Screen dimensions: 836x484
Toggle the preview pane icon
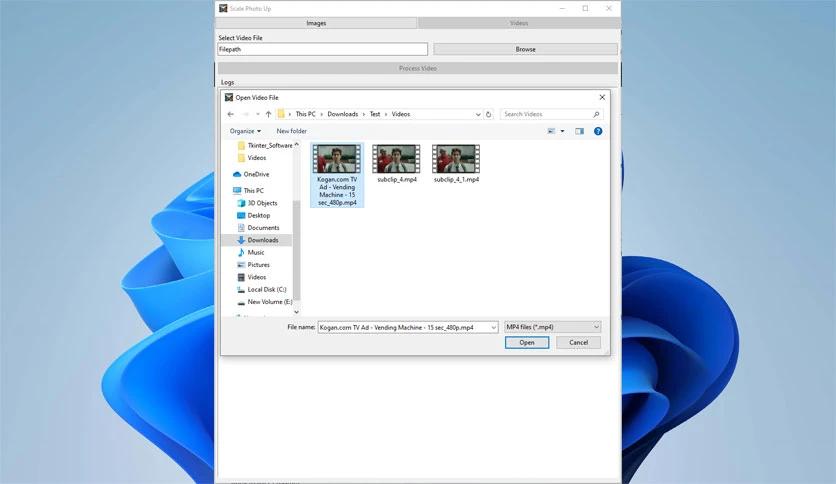580,131
